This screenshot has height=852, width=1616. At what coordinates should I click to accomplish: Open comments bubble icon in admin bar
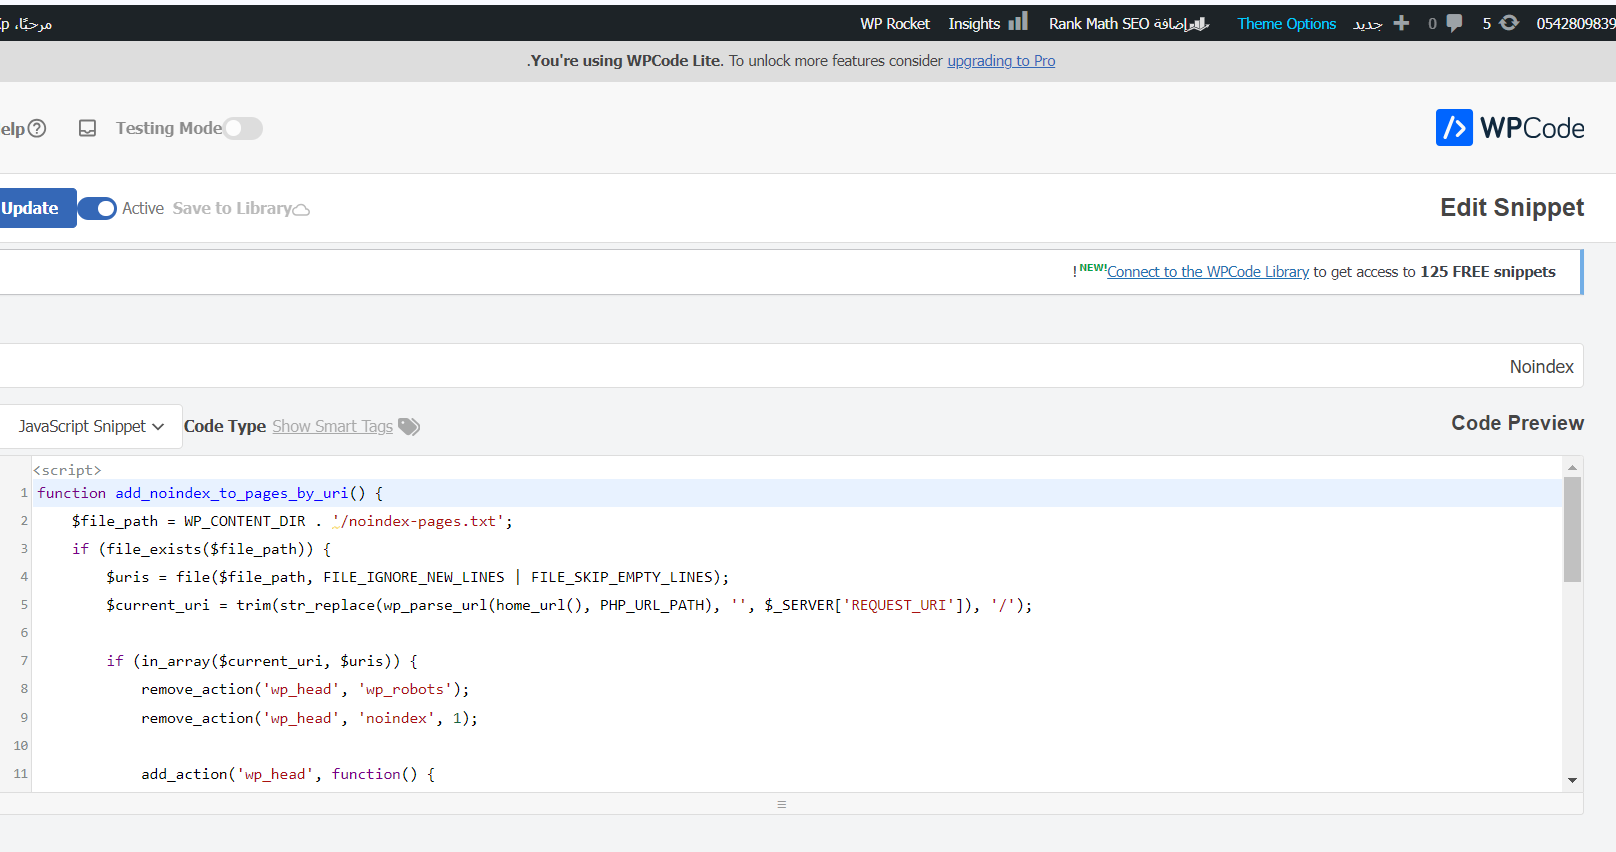tap(1454, 23)
